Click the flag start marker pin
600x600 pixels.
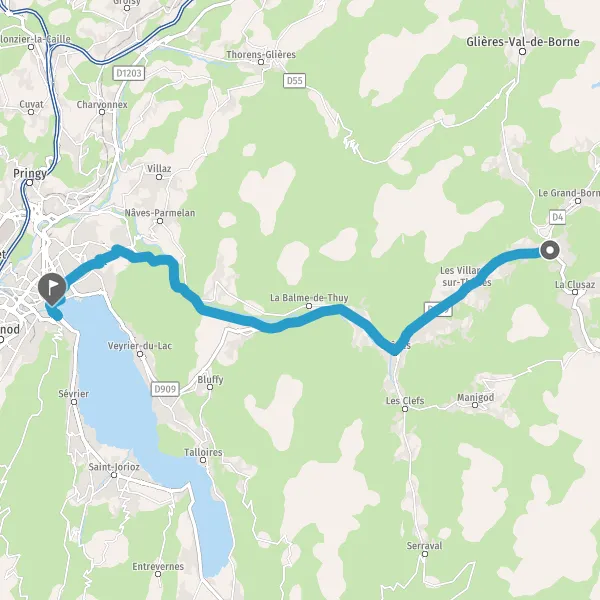point(52,289)
